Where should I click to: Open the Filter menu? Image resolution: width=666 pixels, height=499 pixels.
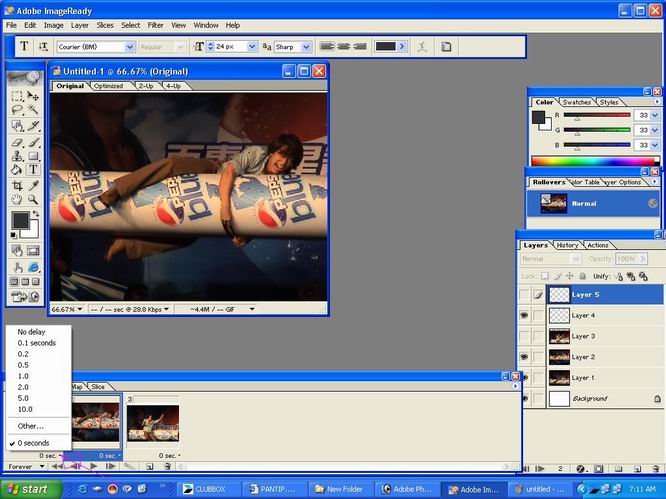pyautogui.click(x=155, y=25)
